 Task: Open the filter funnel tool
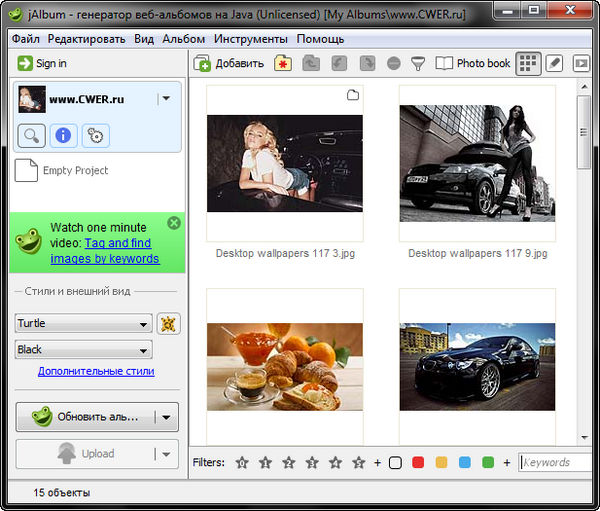pos(417,63)
